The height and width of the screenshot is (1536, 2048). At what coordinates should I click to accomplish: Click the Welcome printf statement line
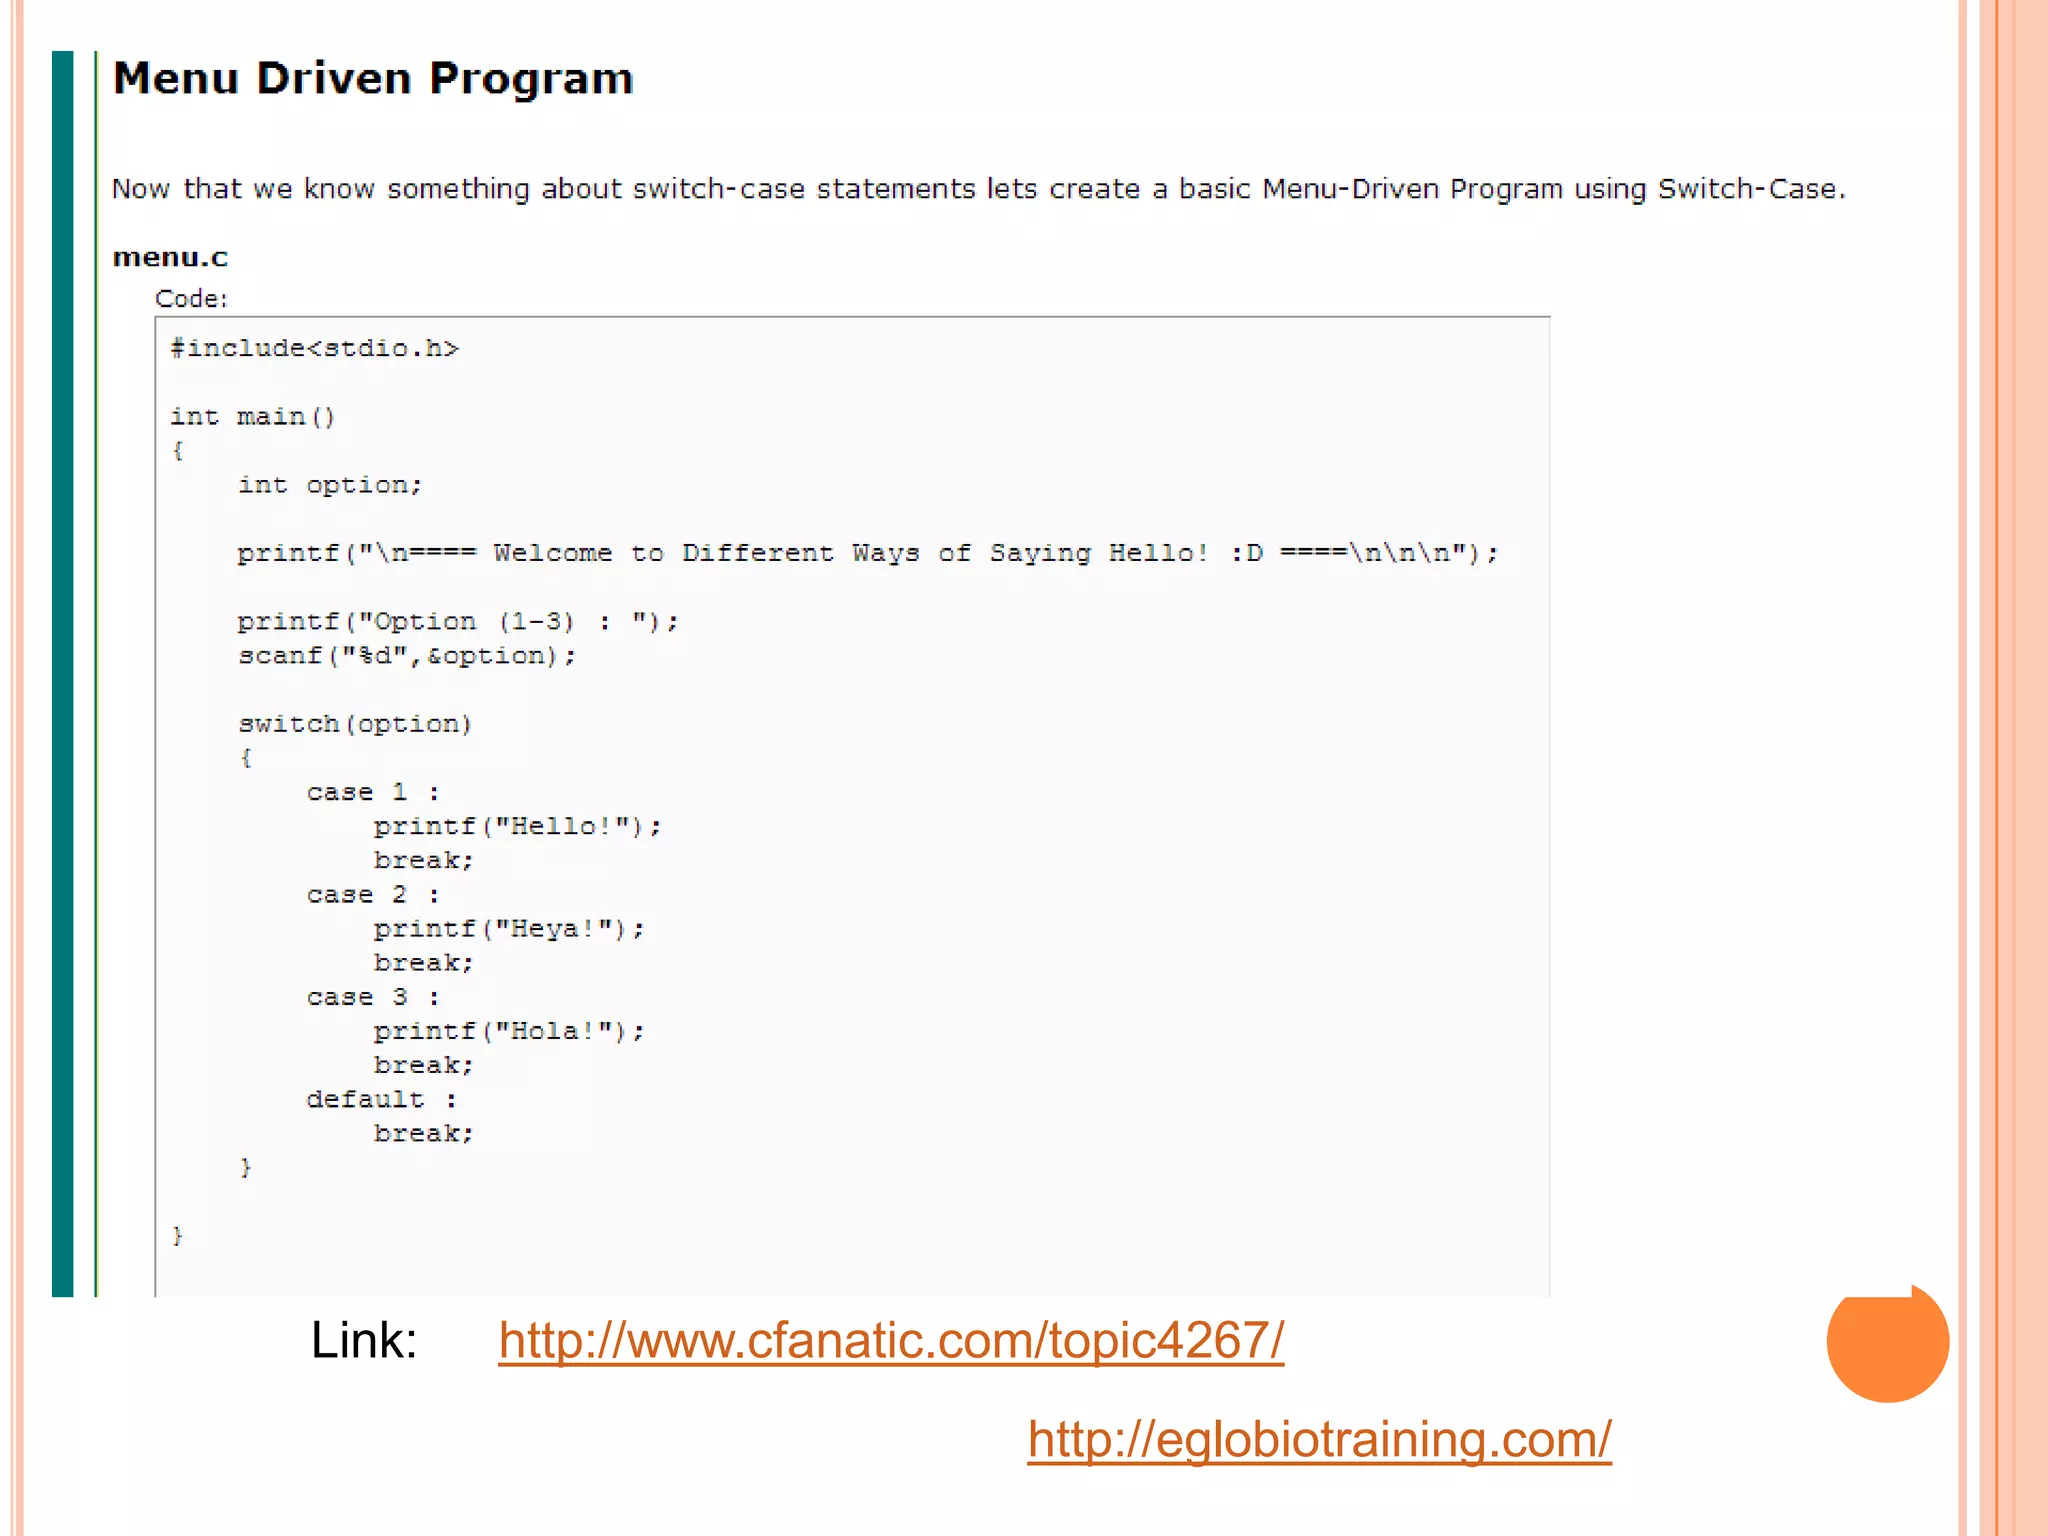pyautogui.click(x=867, y=553)
